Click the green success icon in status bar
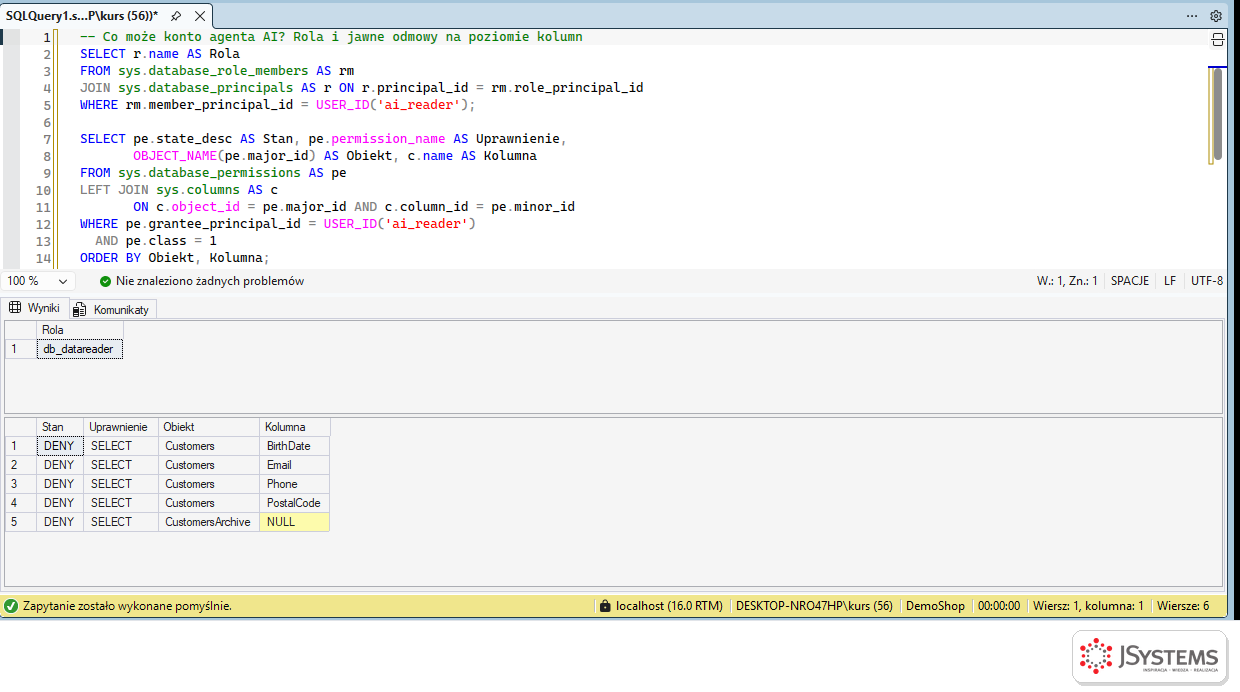Image resolution: width=1240 pixels, height=692 pixels. [x=11, y=606]
